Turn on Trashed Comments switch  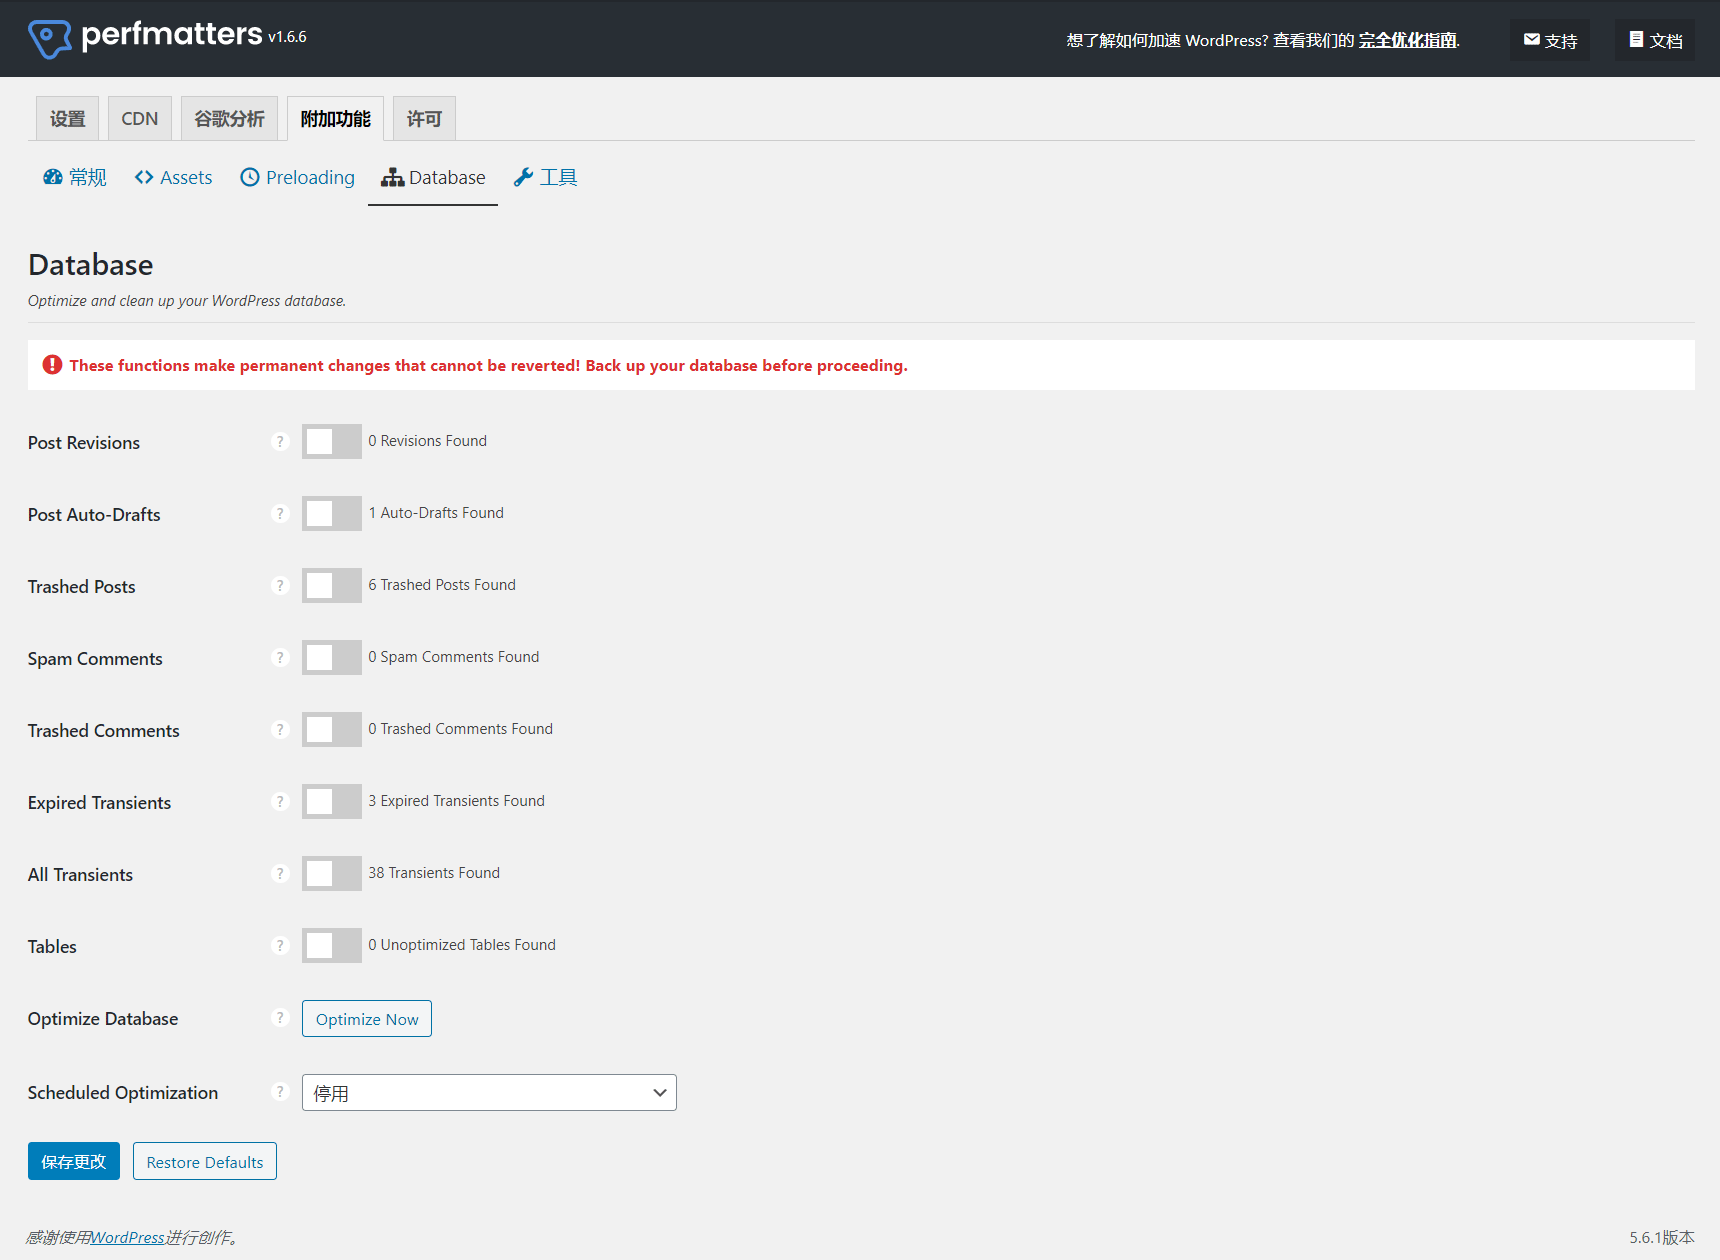(x=332, y=729)
